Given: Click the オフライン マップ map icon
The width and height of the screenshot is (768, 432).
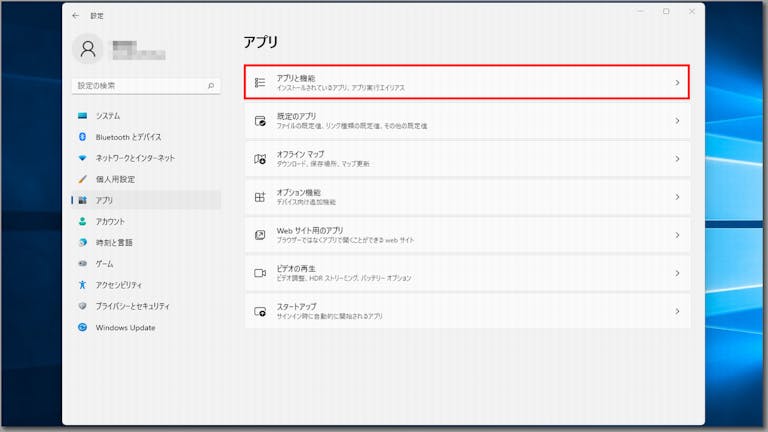Looking at the screenshot, I should pyautogui.click(x=260, y=159).
